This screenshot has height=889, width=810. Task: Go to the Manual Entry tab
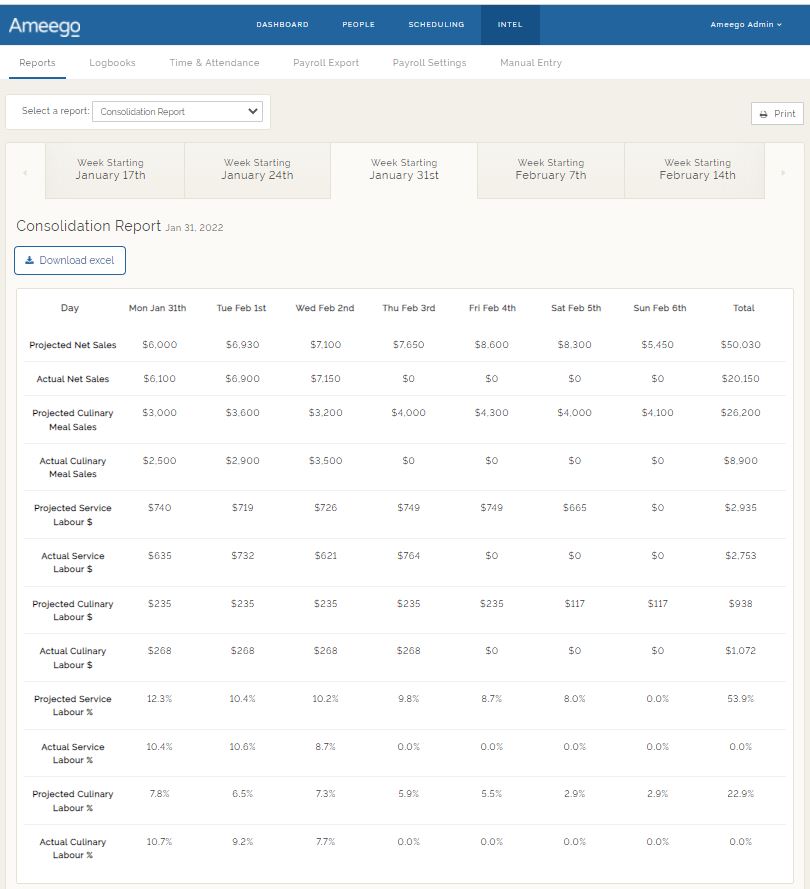(x=531, y=63)
